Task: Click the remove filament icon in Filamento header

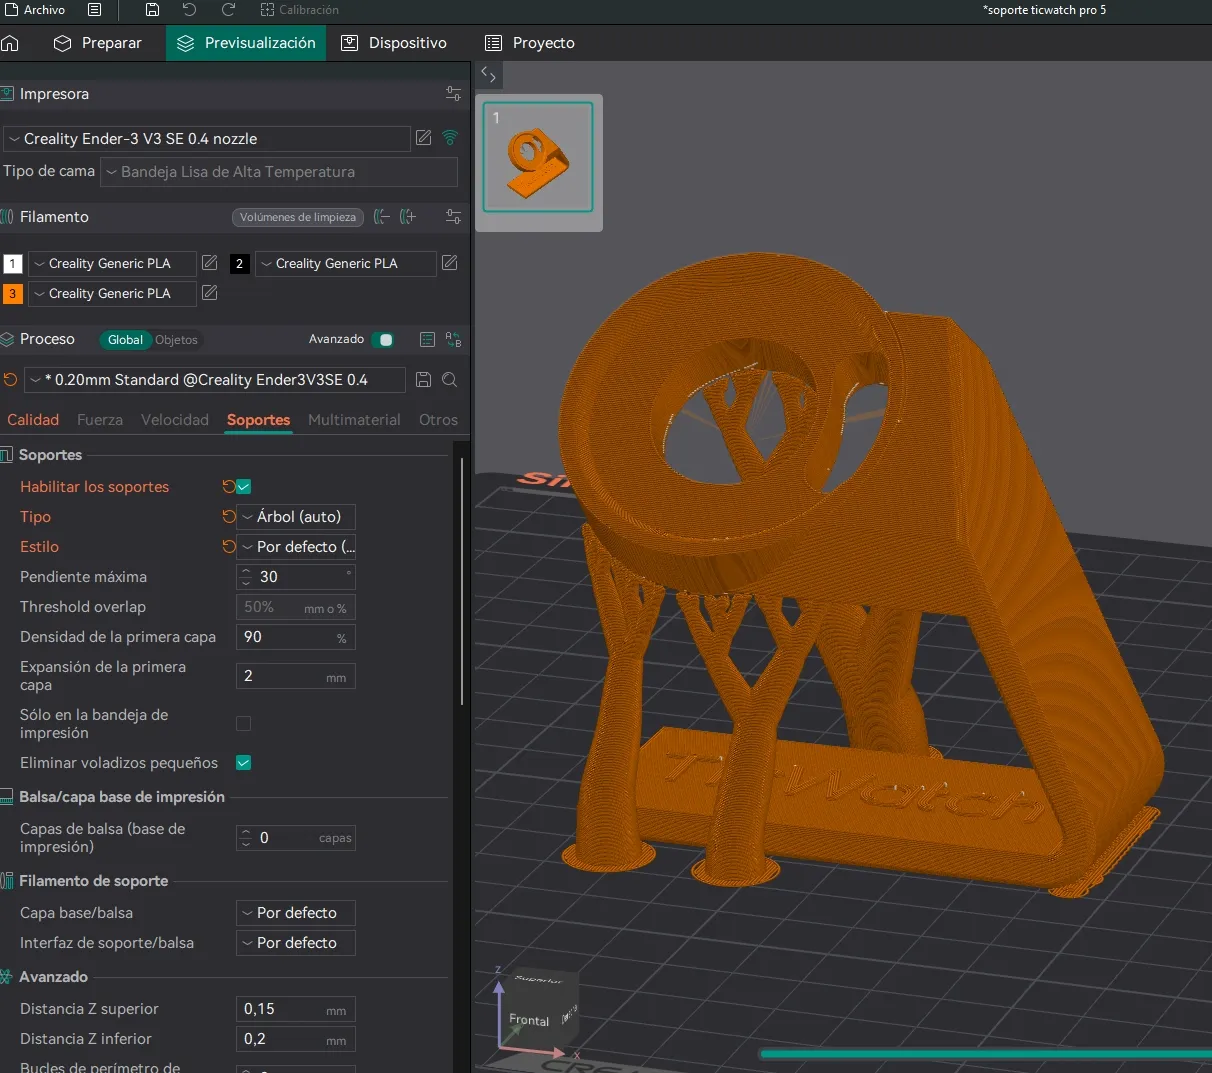Action: pyautogui.click(x=382, y=217)
